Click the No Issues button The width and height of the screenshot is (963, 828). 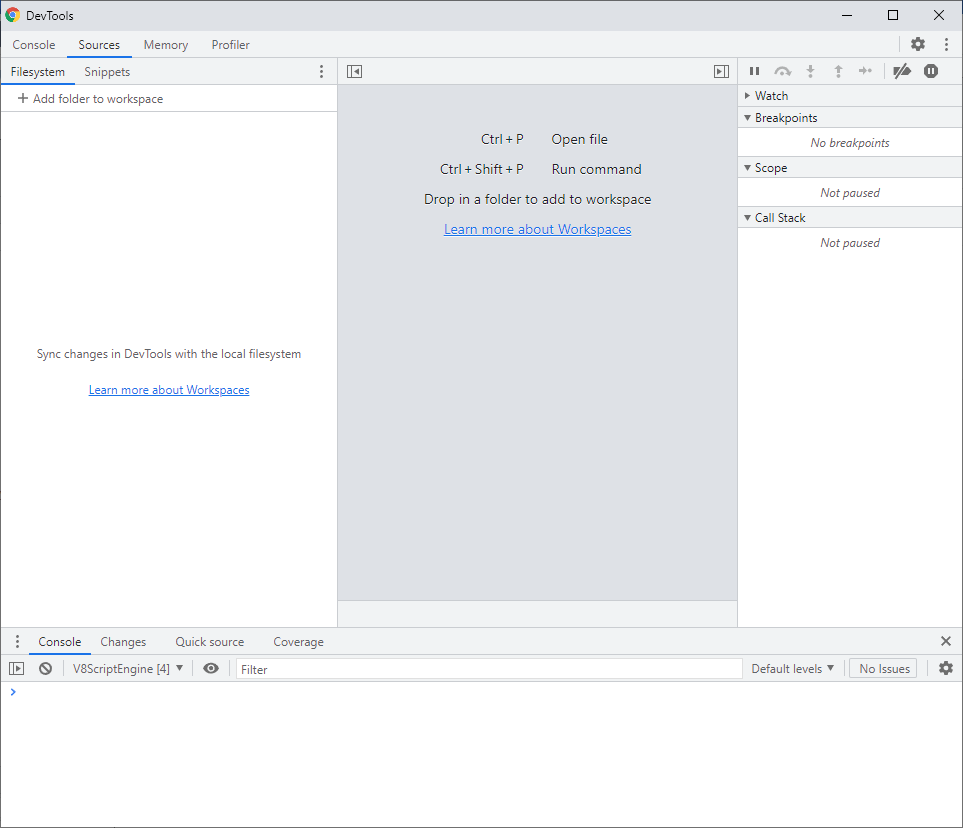pos(883,669)
